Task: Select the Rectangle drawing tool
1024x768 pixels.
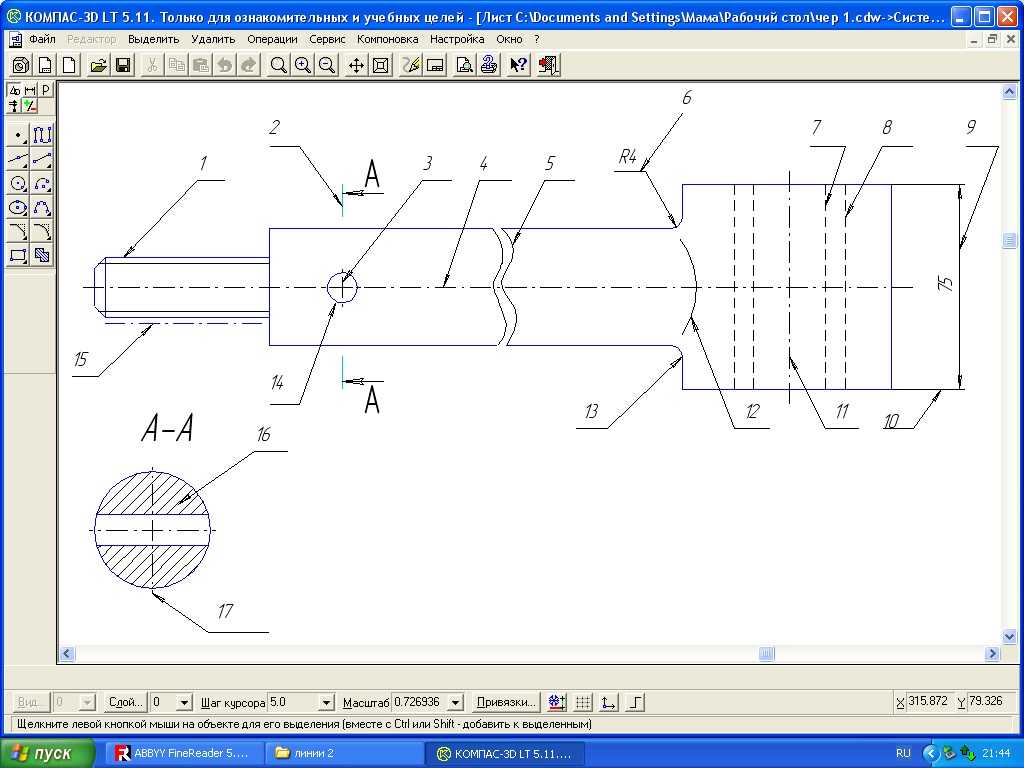Action: pos(17,256)
